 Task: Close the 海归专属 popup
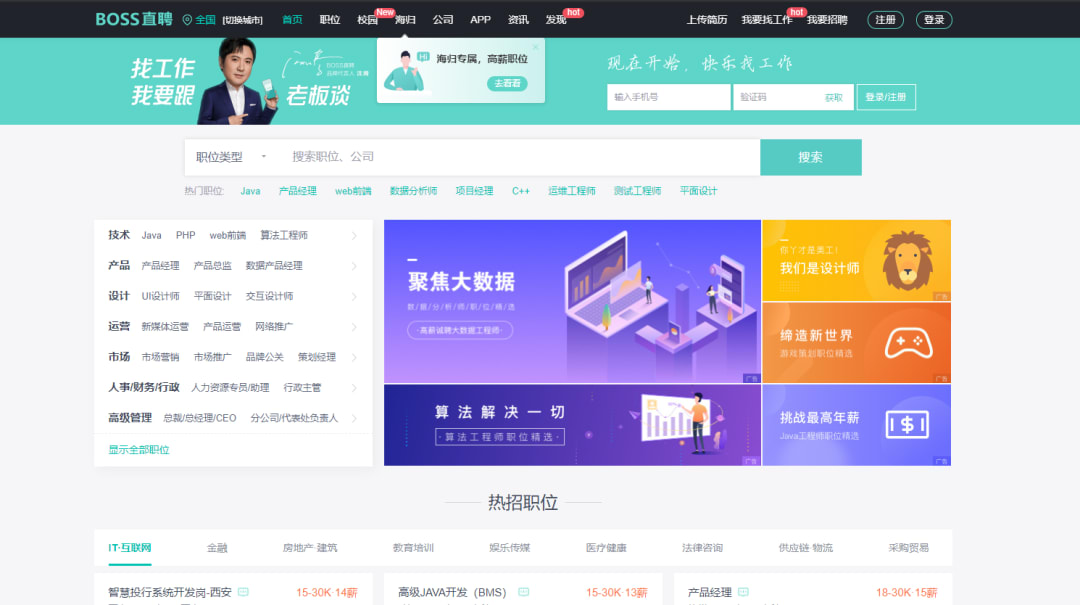pos(535,48)
